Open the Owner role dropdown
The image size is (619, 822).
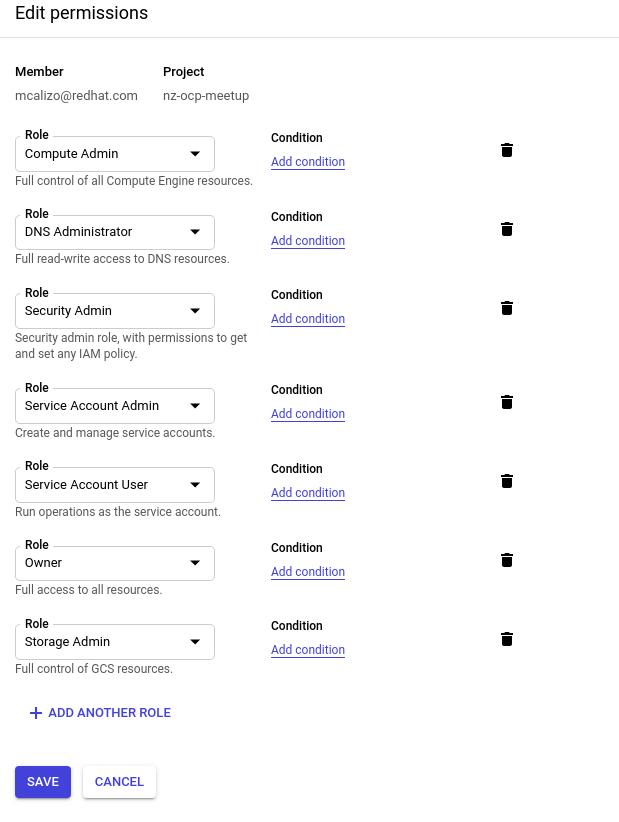coord(115,563)
